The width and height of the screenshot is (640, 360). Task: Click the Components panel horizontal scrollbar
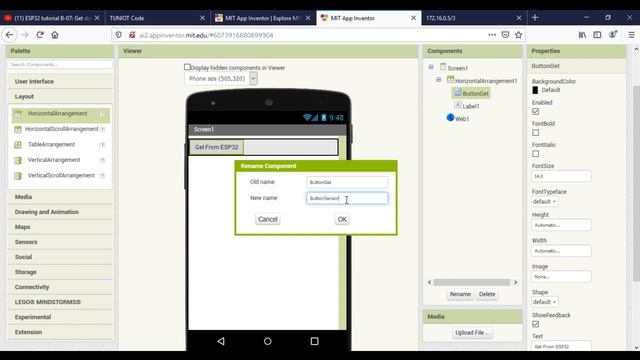pos(472,282)
